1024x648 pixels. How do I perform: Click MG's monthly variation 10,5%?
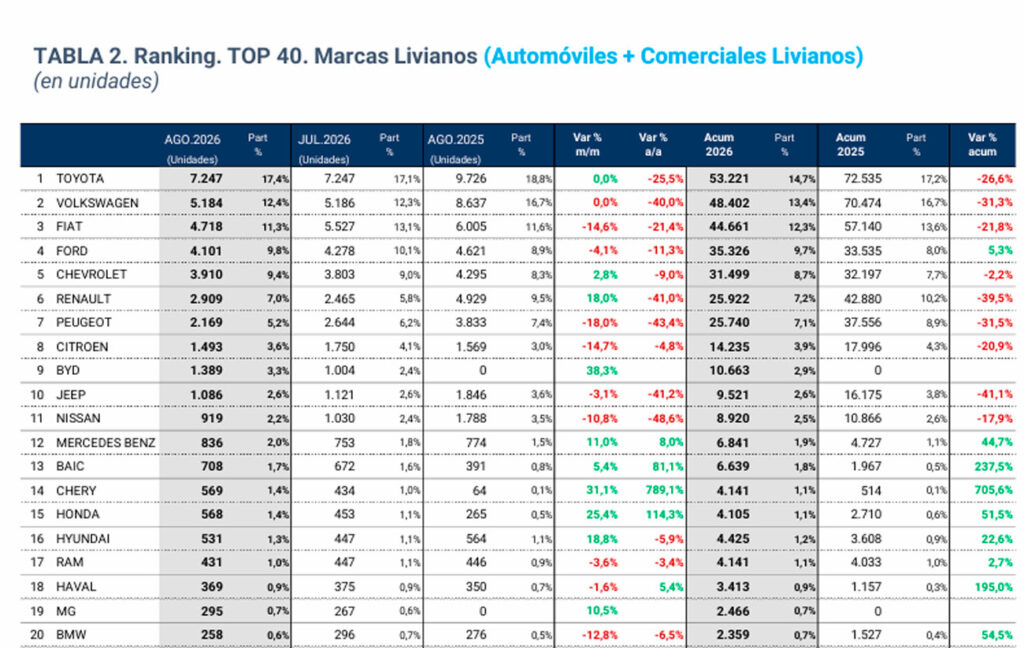pos(601,611)
